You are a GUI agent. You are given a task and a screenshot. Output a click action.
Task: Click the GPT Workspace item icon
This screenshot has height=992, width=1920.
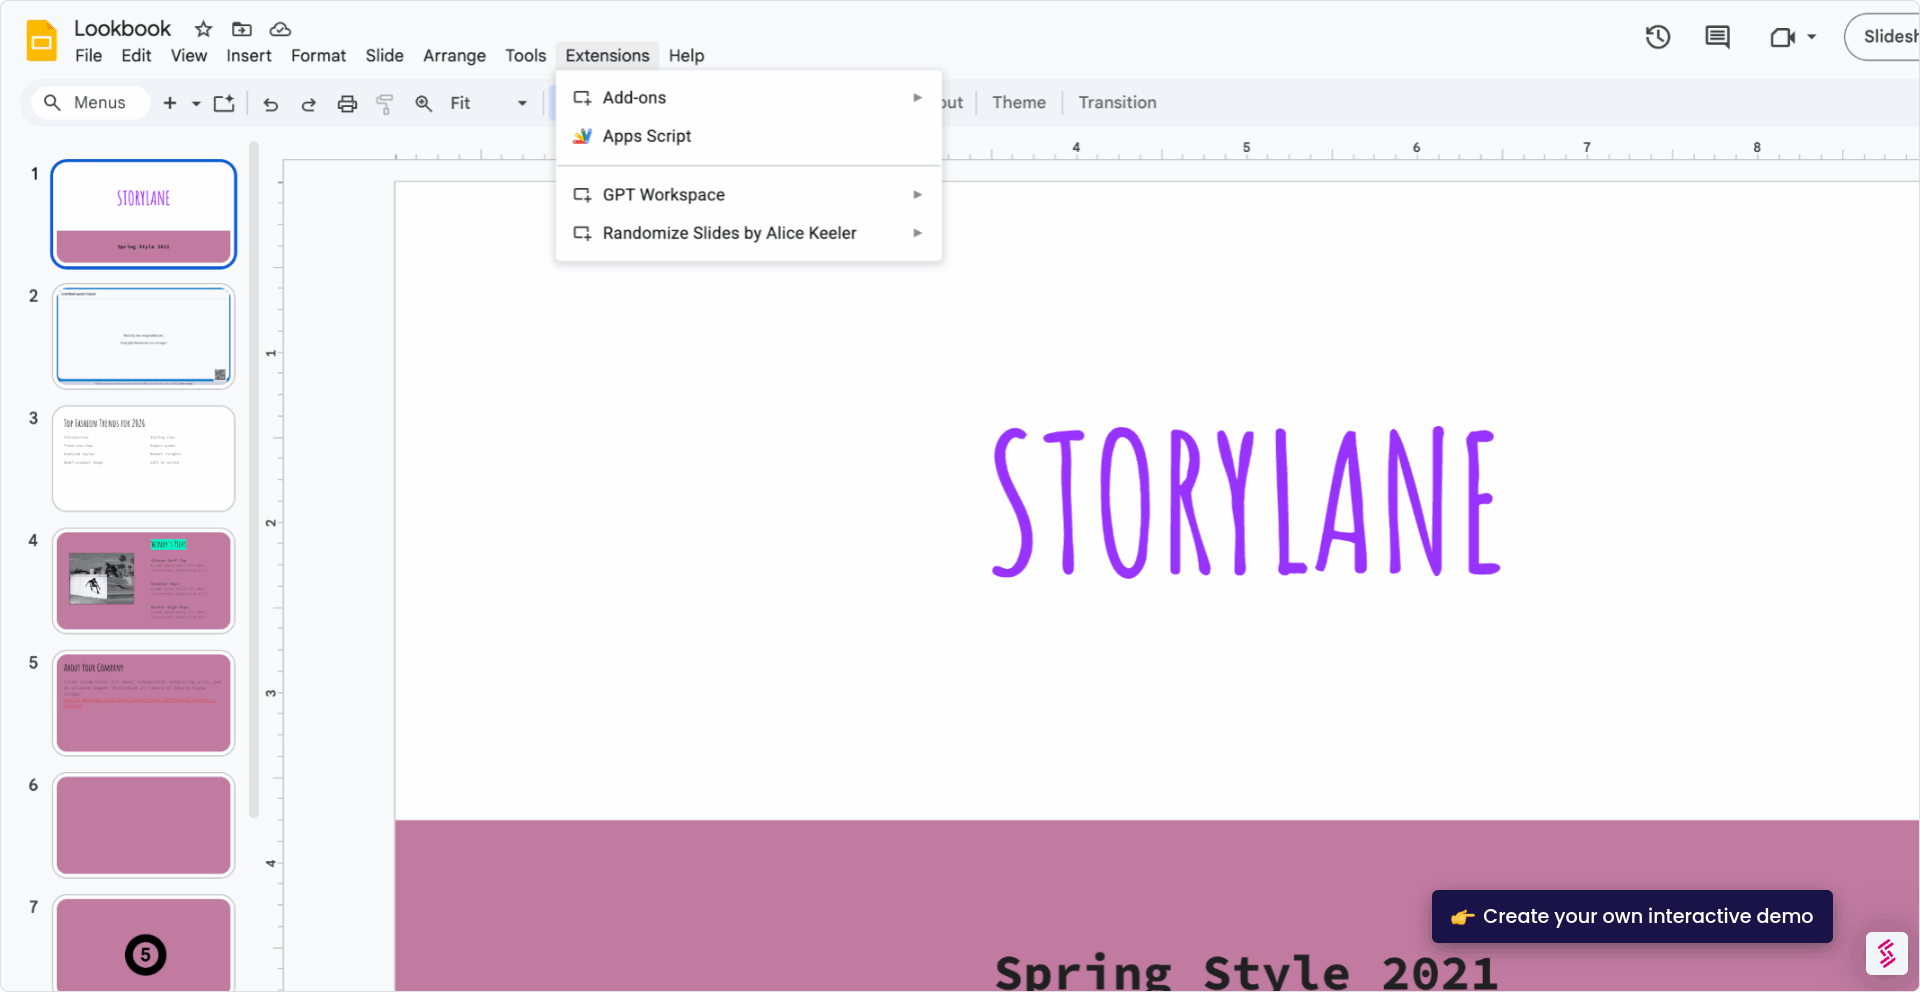[x=582, y=195]
